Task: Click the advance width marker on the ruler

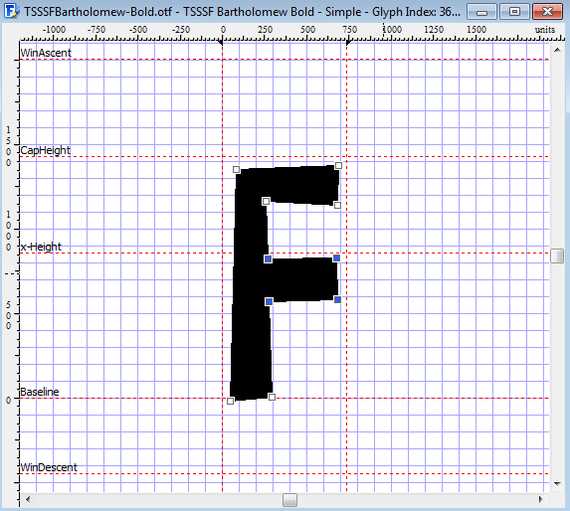Action: pos(348,43)
